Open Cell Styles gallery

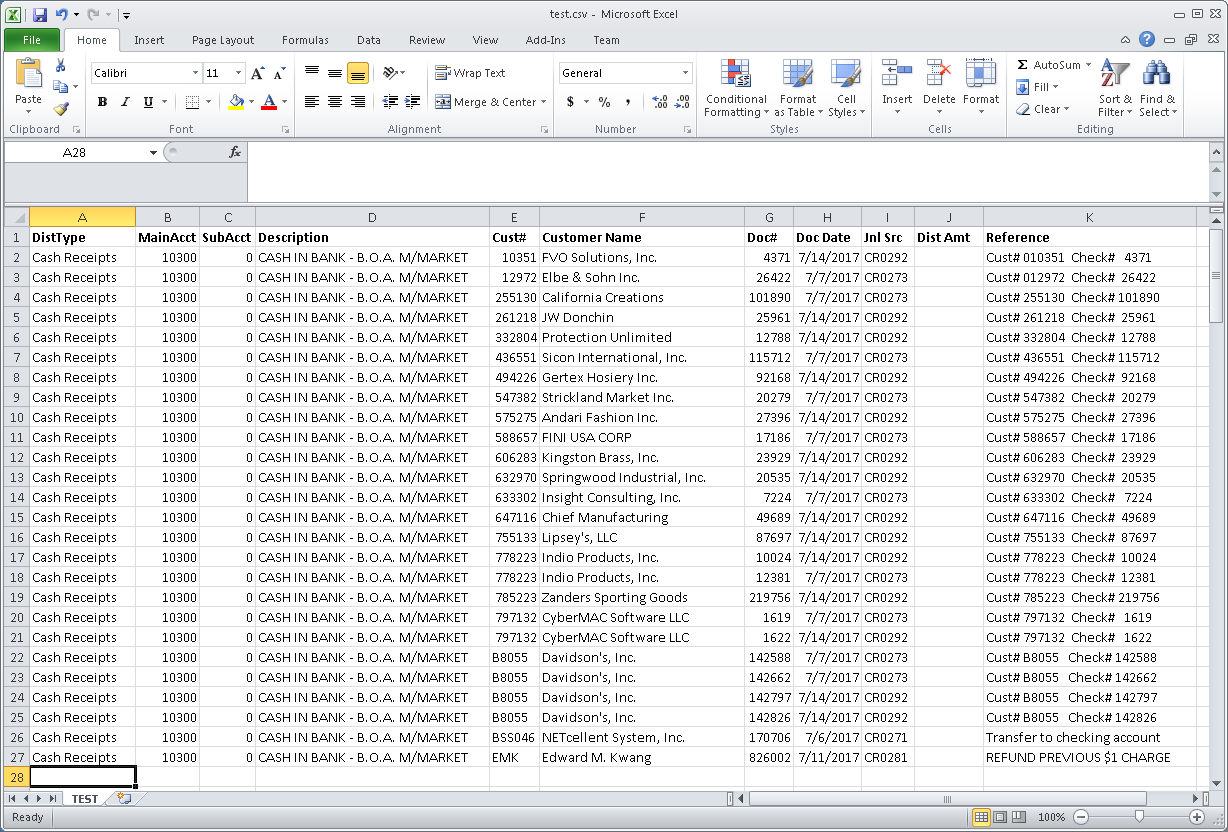[x=846, y=89]
